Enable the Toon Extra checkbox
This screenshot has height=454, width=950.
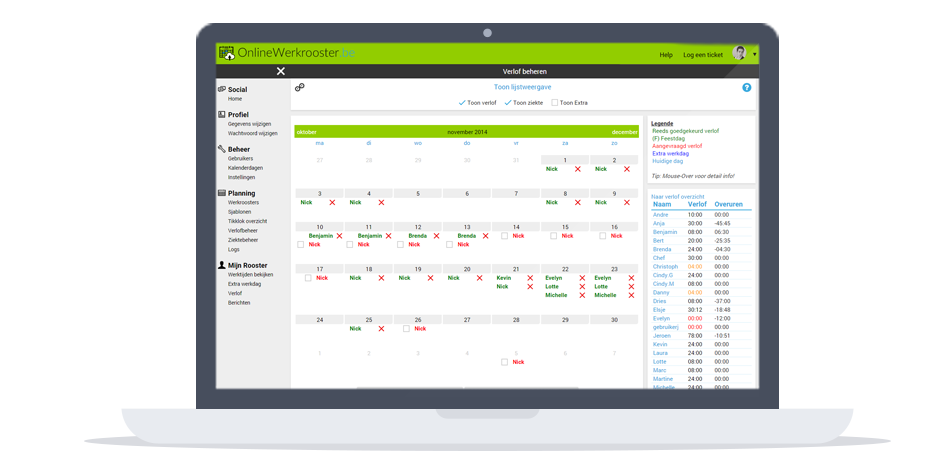555,103
